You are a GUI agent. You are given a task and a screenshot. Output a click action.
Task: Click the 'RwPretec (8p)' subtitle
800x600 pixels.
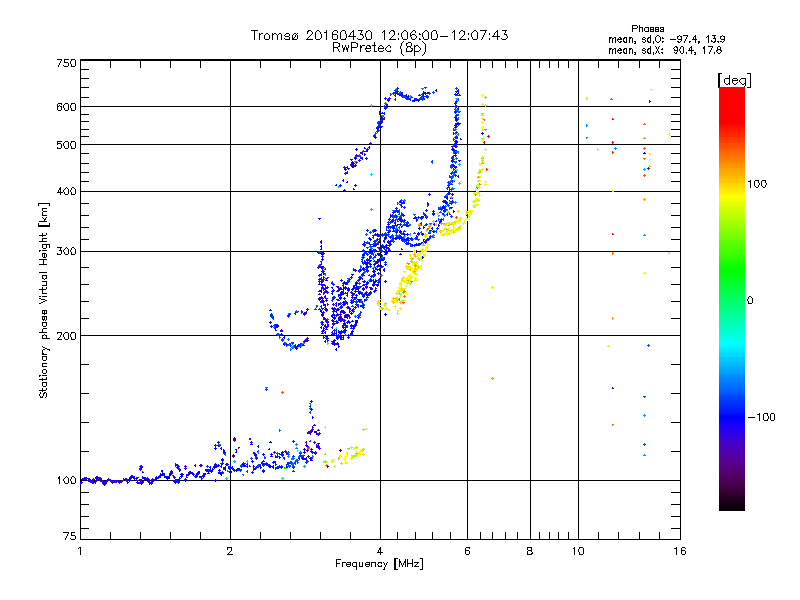[379, 48]
